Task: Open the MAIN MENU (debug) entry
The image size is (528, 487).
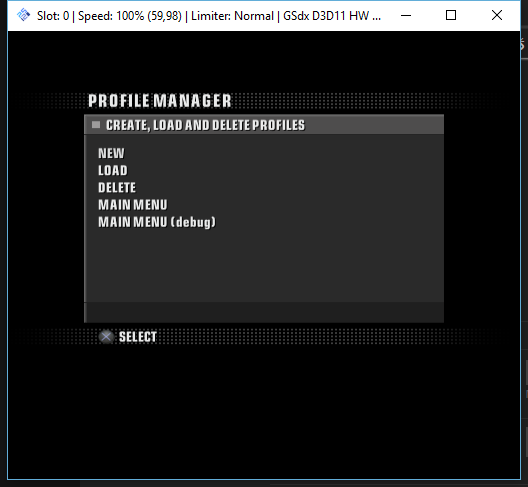Action: point(157,222)
